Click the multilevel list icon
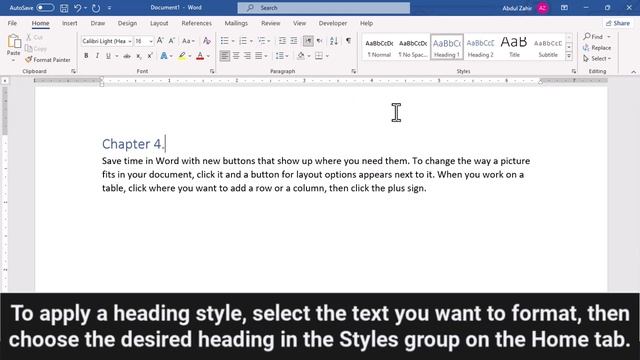Screen dimensions: 640x360 pos(262,41)
